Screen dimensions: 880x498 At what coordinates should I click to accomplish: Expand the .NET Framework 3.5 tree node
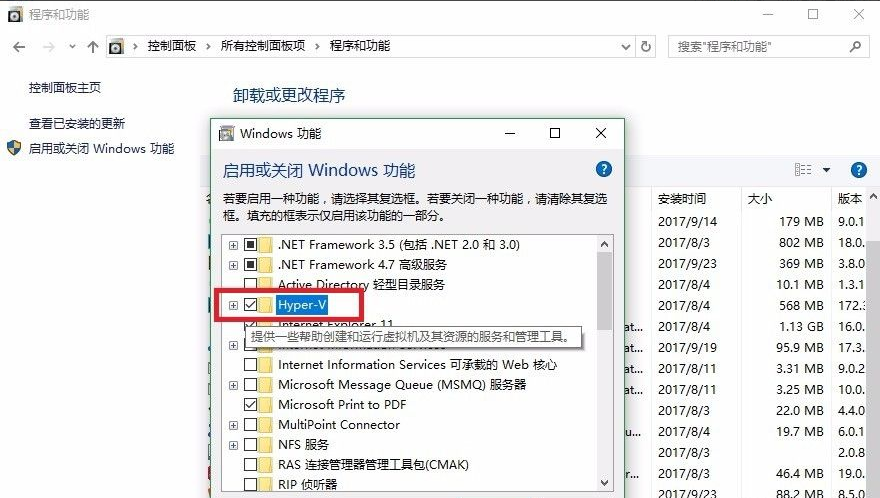(x=233, y=245)
